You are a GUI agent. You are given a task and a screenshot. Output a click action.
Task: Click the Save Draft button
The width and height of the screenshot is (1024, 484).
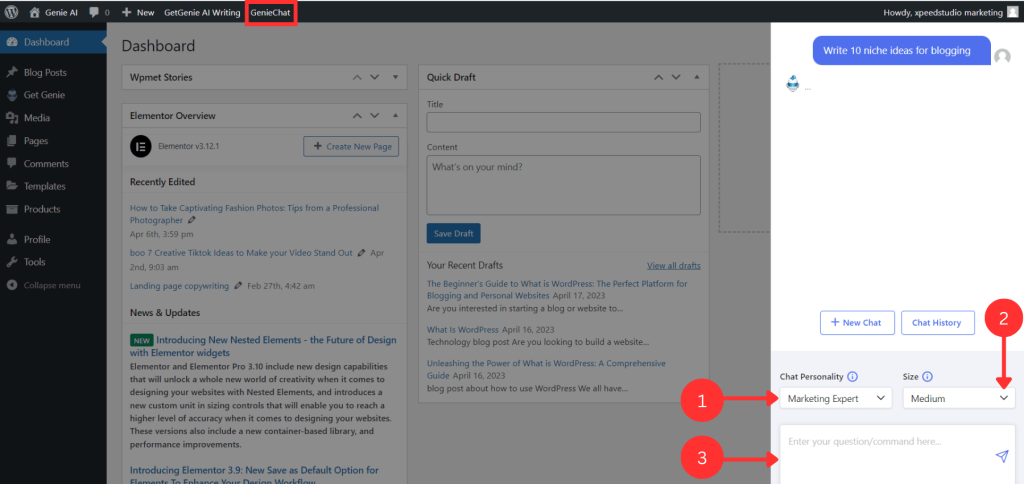454,233
